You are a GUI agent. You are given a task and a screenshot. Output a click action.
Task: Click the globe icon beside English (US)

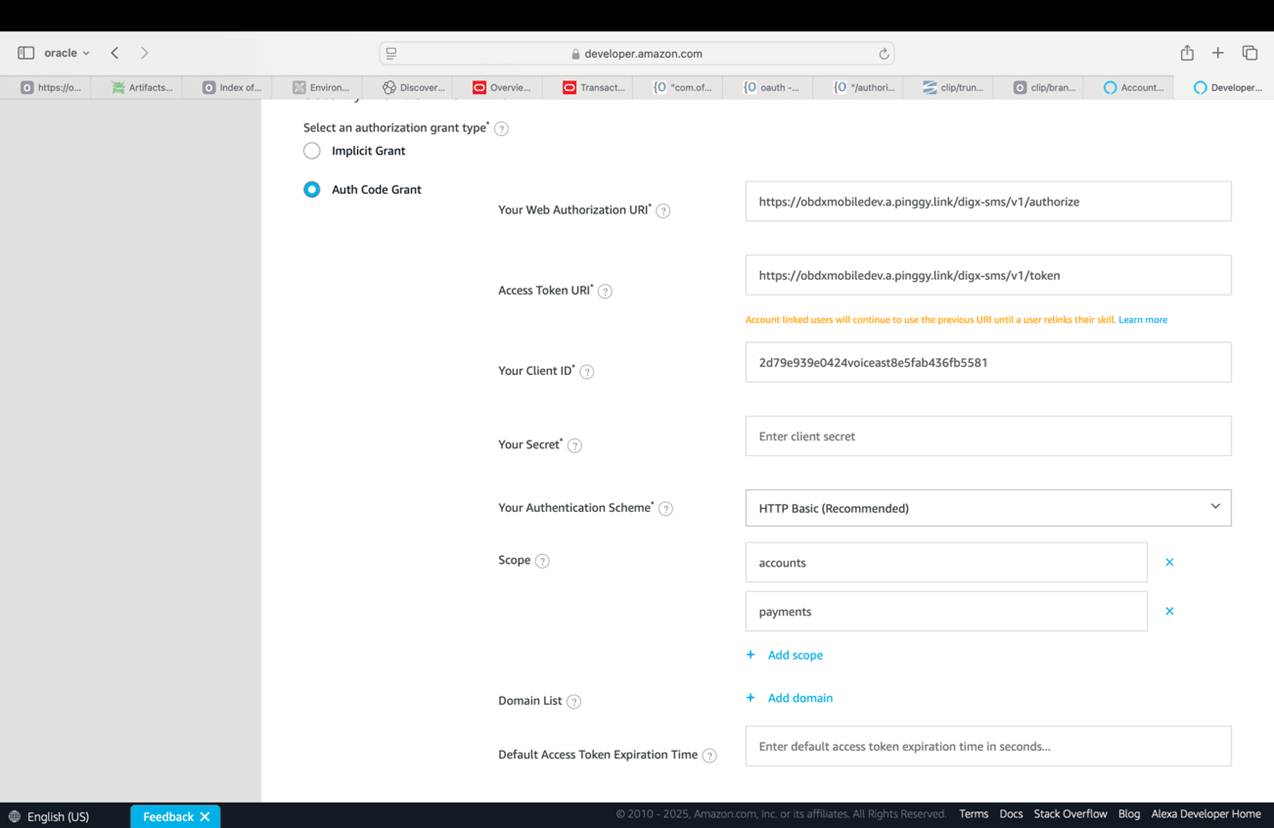coord(14,817)
